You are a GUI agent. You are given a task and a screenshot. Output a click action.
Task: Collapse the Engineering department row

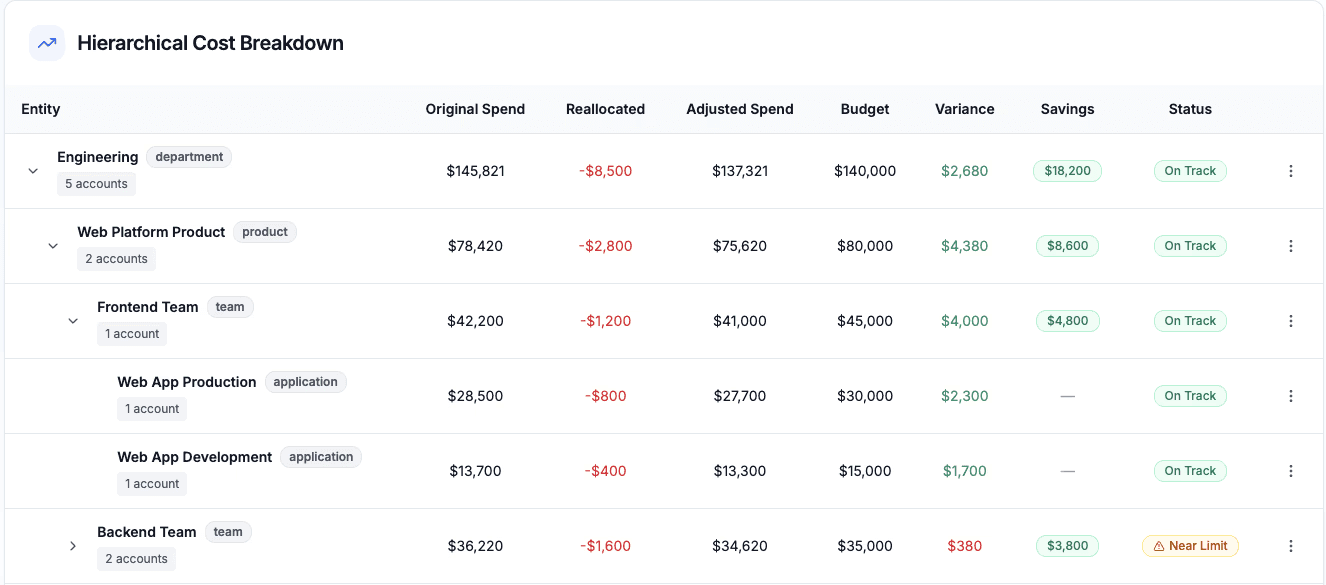pyautogui.click(x=33, y=171)
